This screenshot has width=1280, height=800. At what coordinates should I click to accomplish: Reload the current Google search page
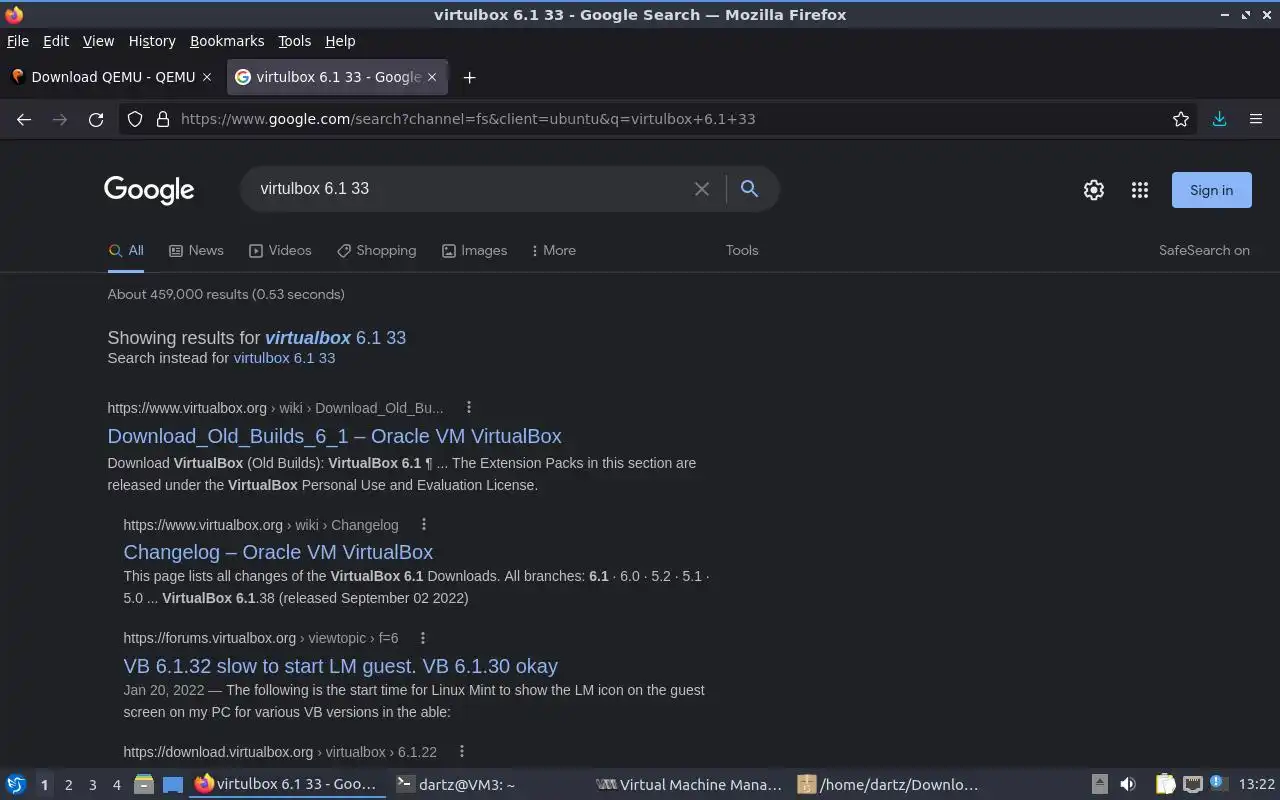point(96,119)
